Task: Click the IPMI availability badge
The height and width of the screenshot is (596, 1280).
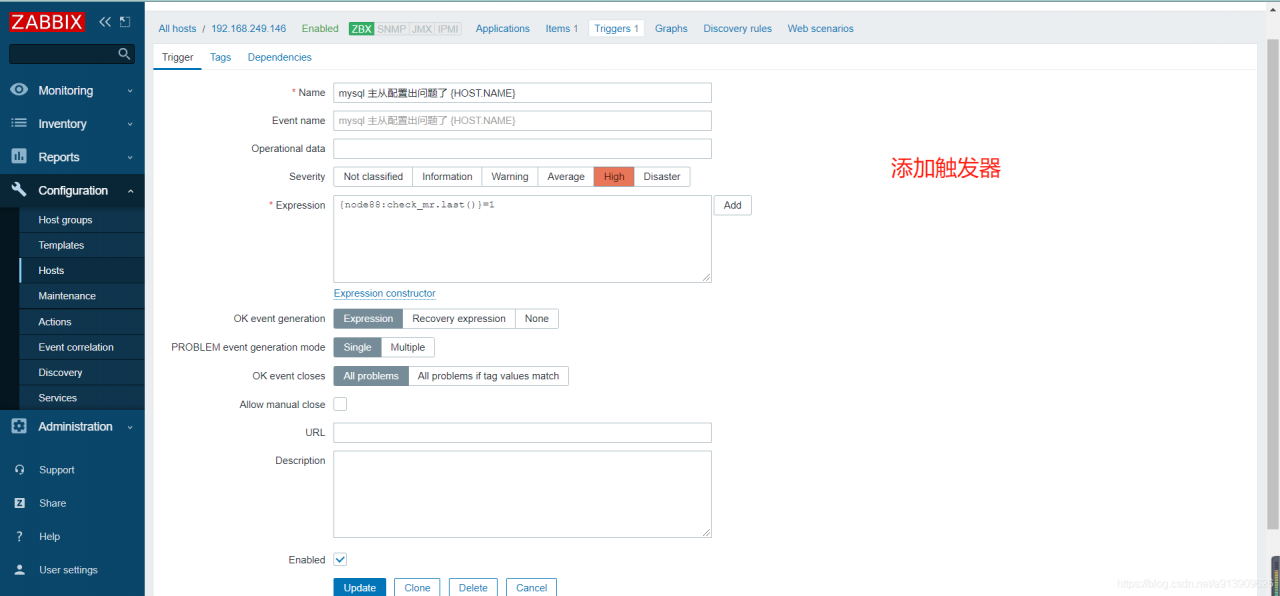Action: tap(448, 29)
